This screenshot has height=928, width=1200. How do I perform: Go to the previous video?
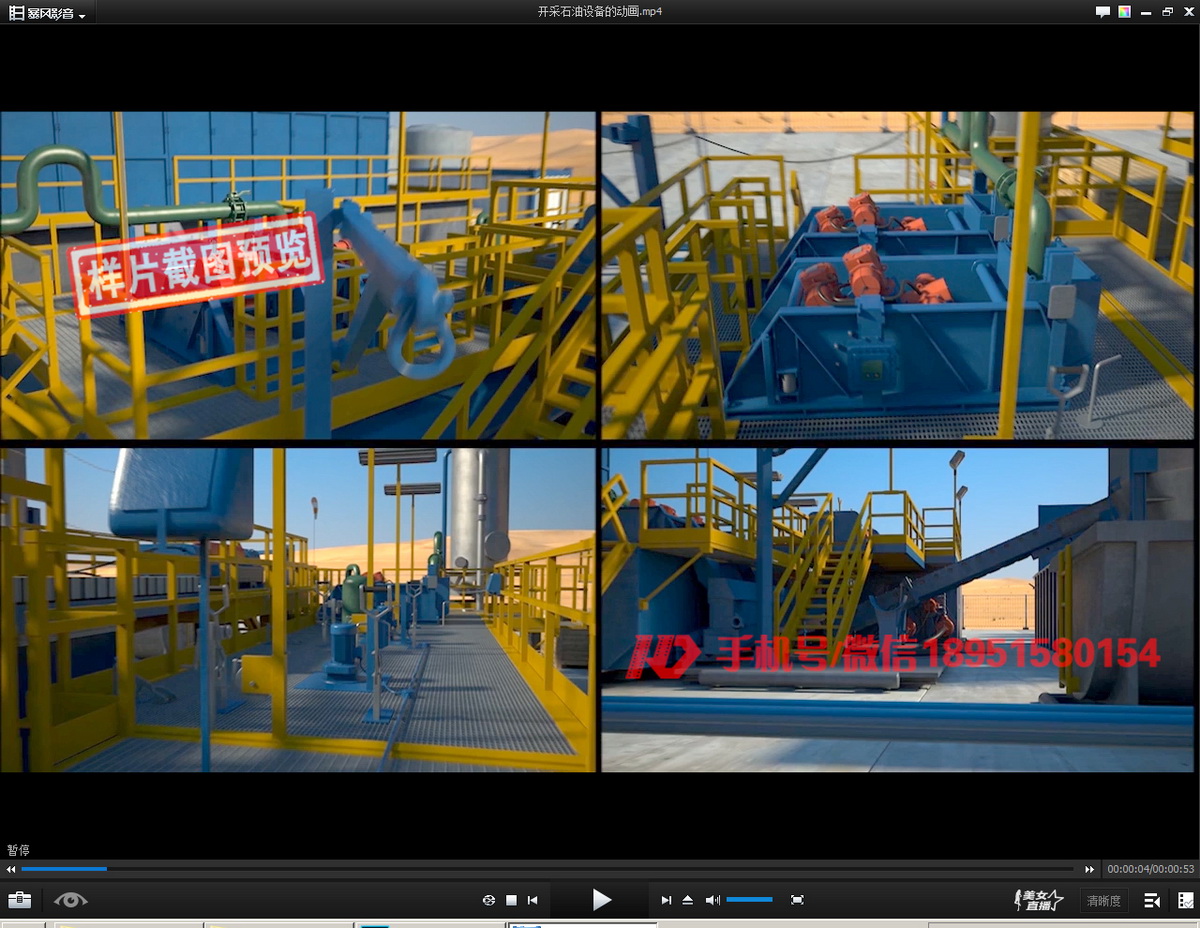pyautogui.click(x=533, y=900)
